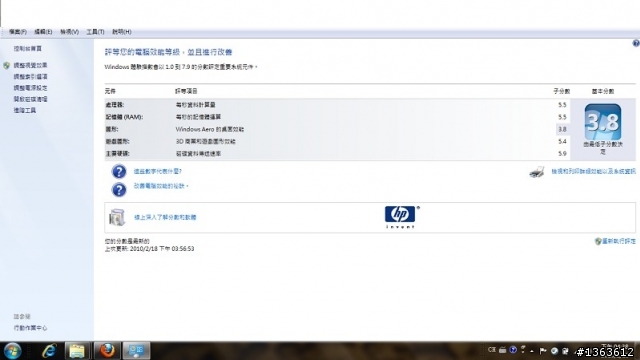The height and width of the screenshot is (360, 640).
Task: Click the question mark icon beside 改善電腦效能的秘訣
Action: (119, 189)
